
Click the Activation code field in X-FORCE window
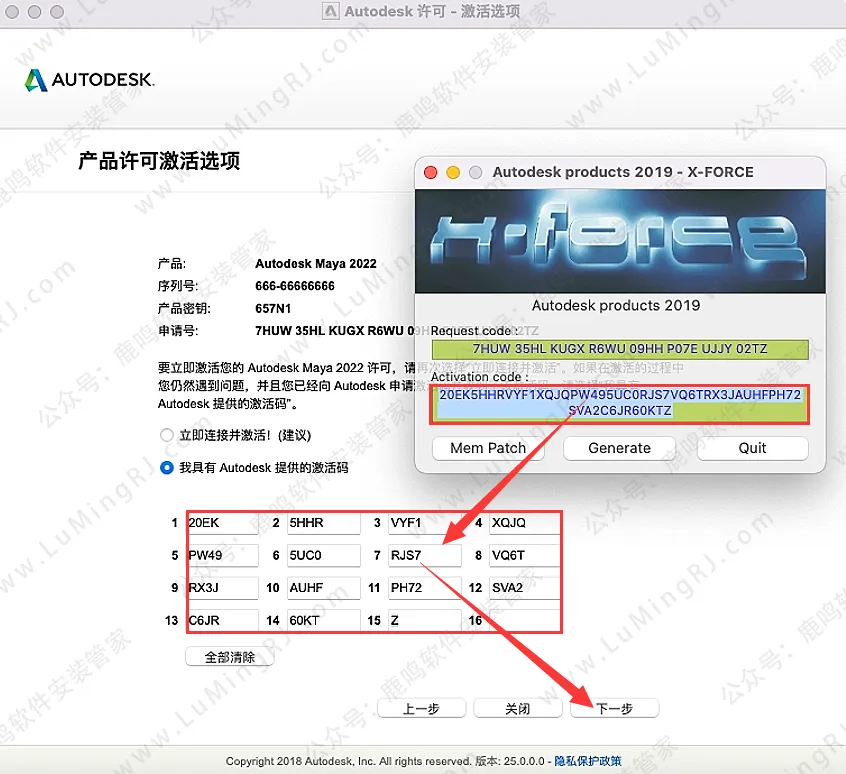tap(620, 403)
